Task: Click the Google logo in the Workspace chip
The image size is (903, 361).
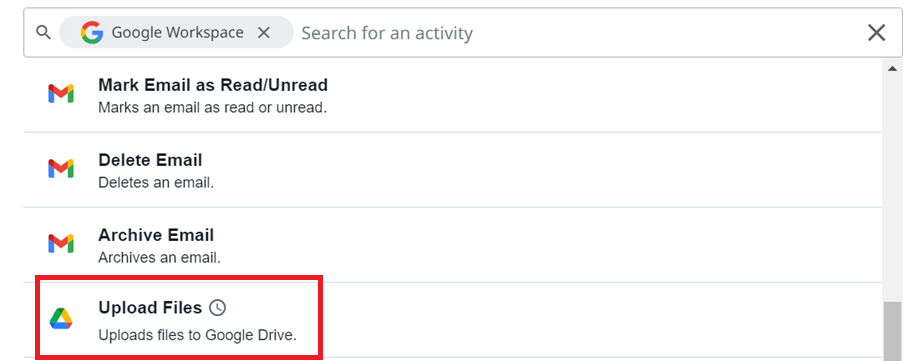Action: (92, 32)
